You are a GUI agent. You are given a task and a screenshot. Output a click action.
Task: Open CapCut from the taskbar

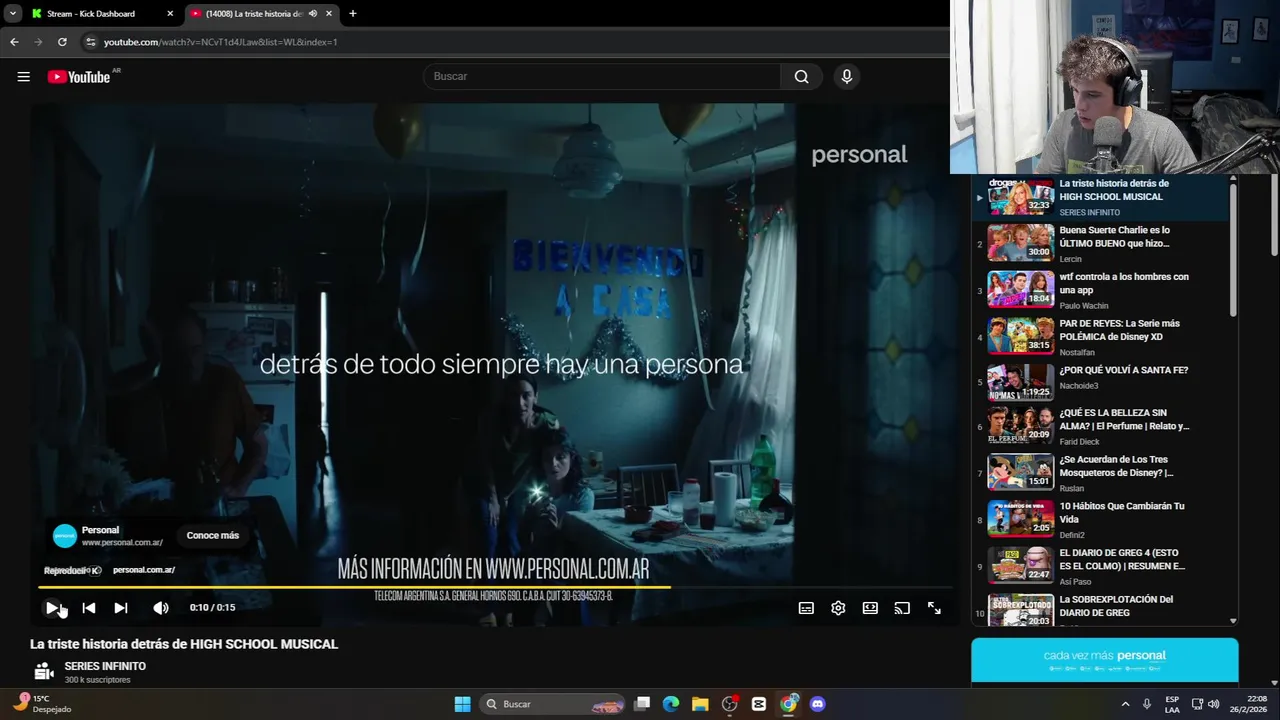click(x=759, y=704)
